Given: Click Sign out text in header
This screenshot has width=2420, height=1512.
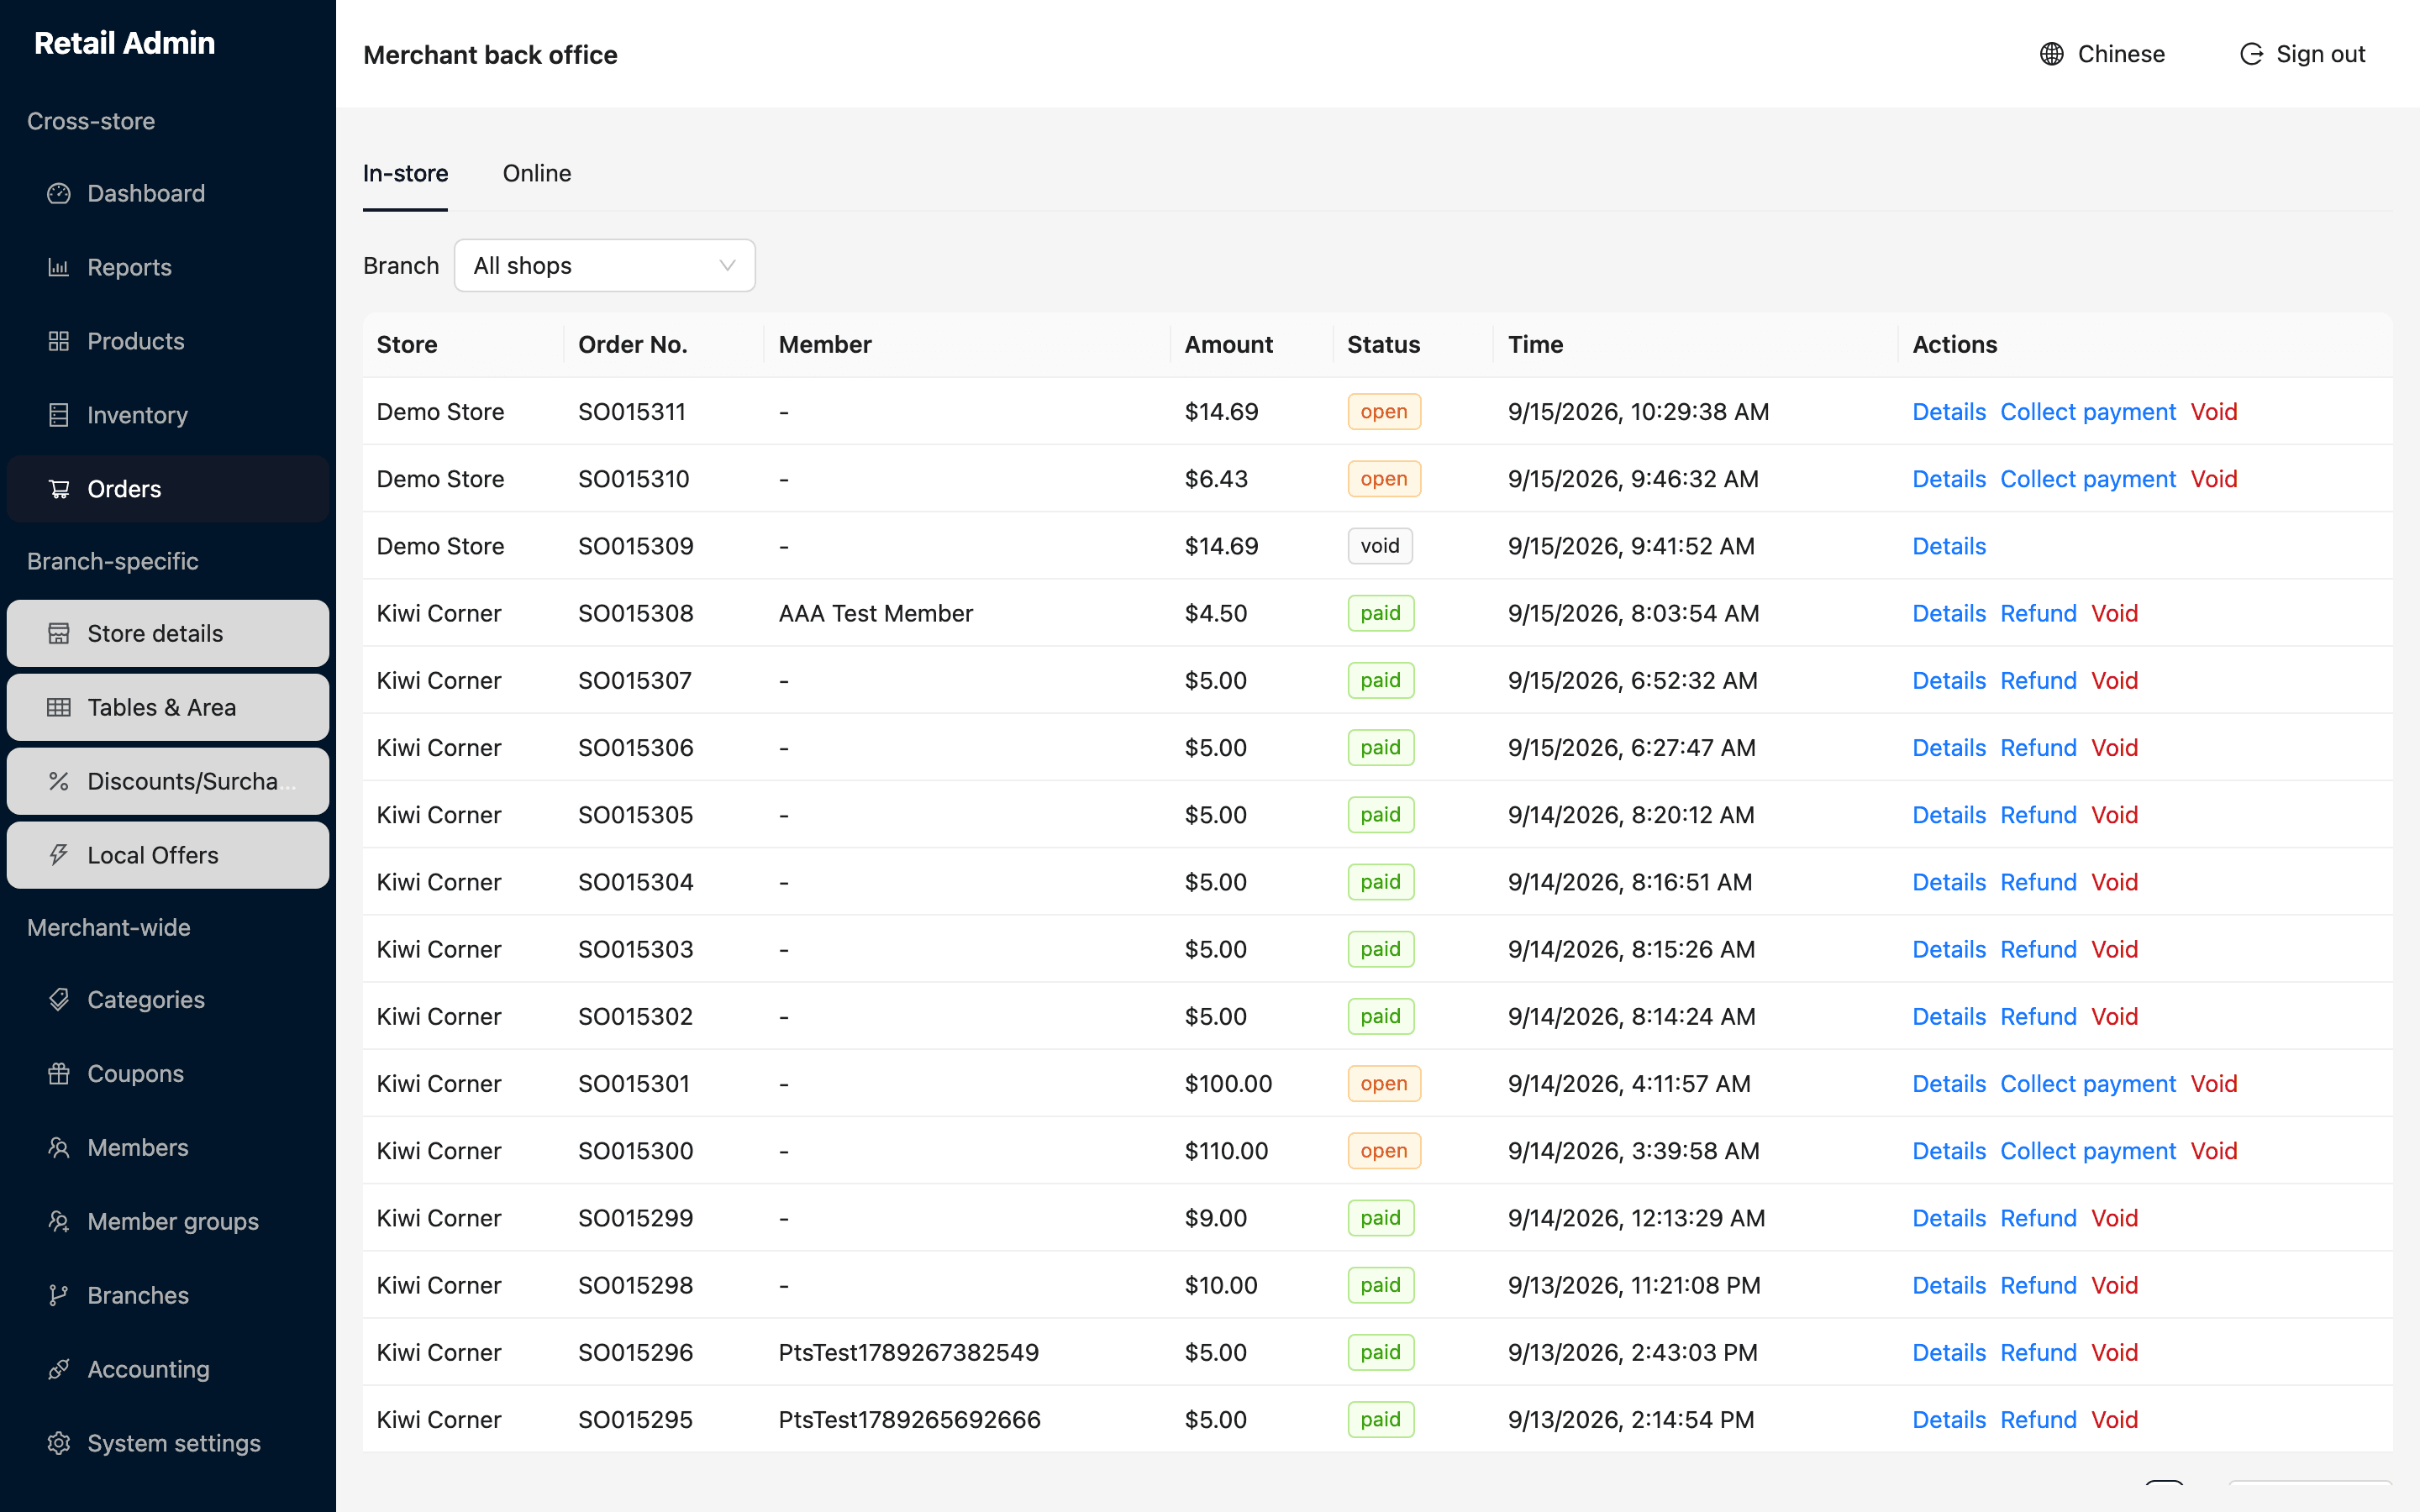Looking at the screenshot, I should [2321, 54].
